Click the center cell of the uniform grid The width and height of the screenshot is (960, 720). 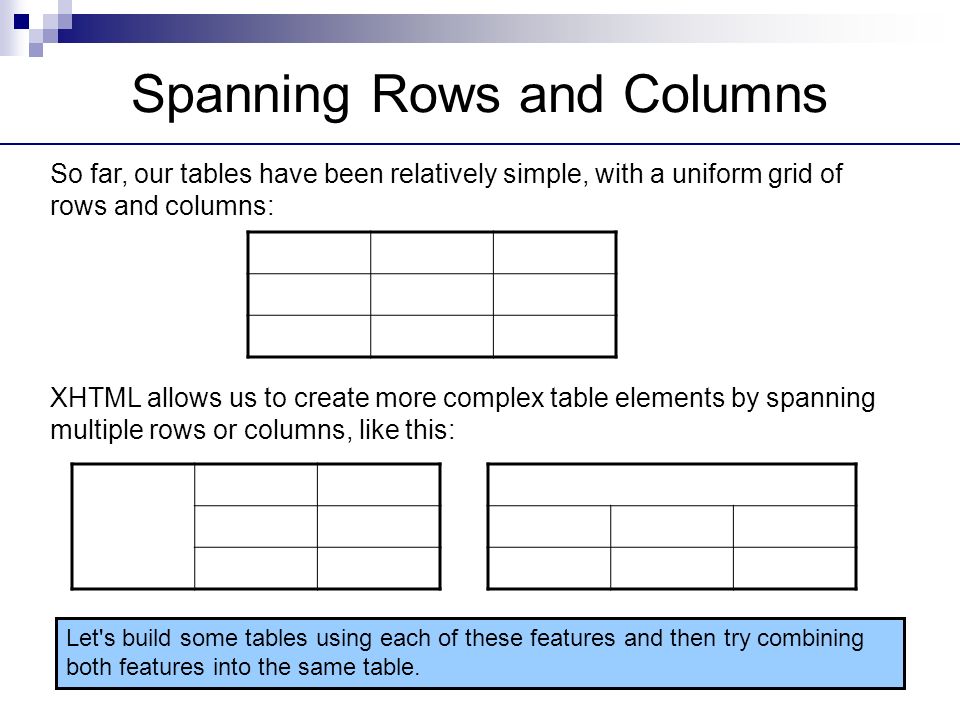[x=432, y=294]
